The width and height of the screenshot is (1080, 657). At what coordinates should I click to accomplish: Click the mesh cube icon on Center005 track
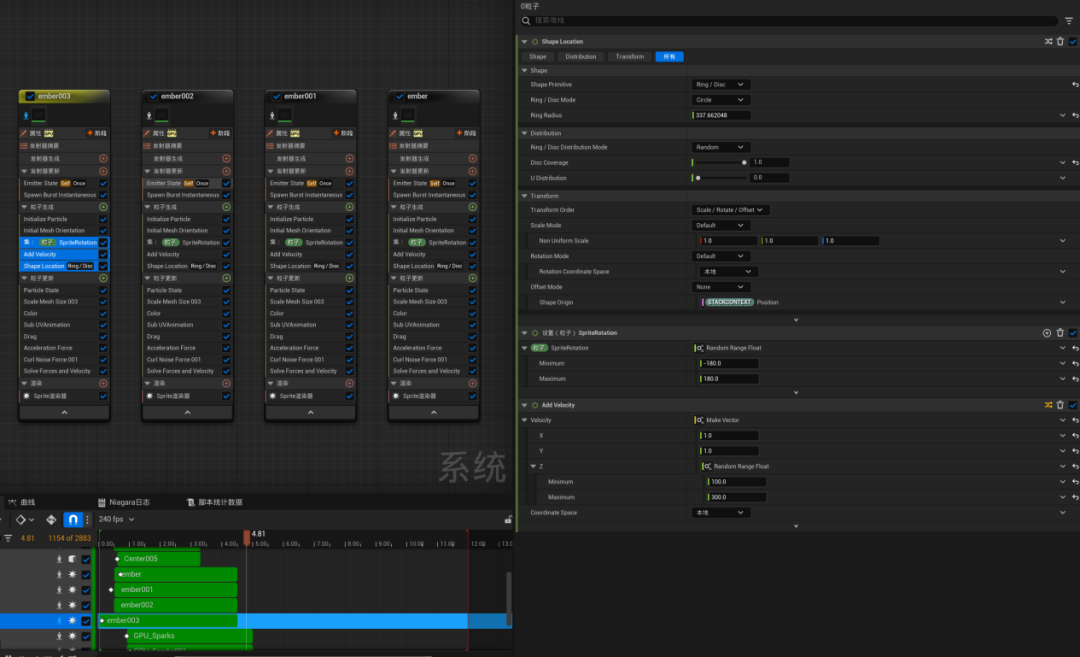pos(72,559)
